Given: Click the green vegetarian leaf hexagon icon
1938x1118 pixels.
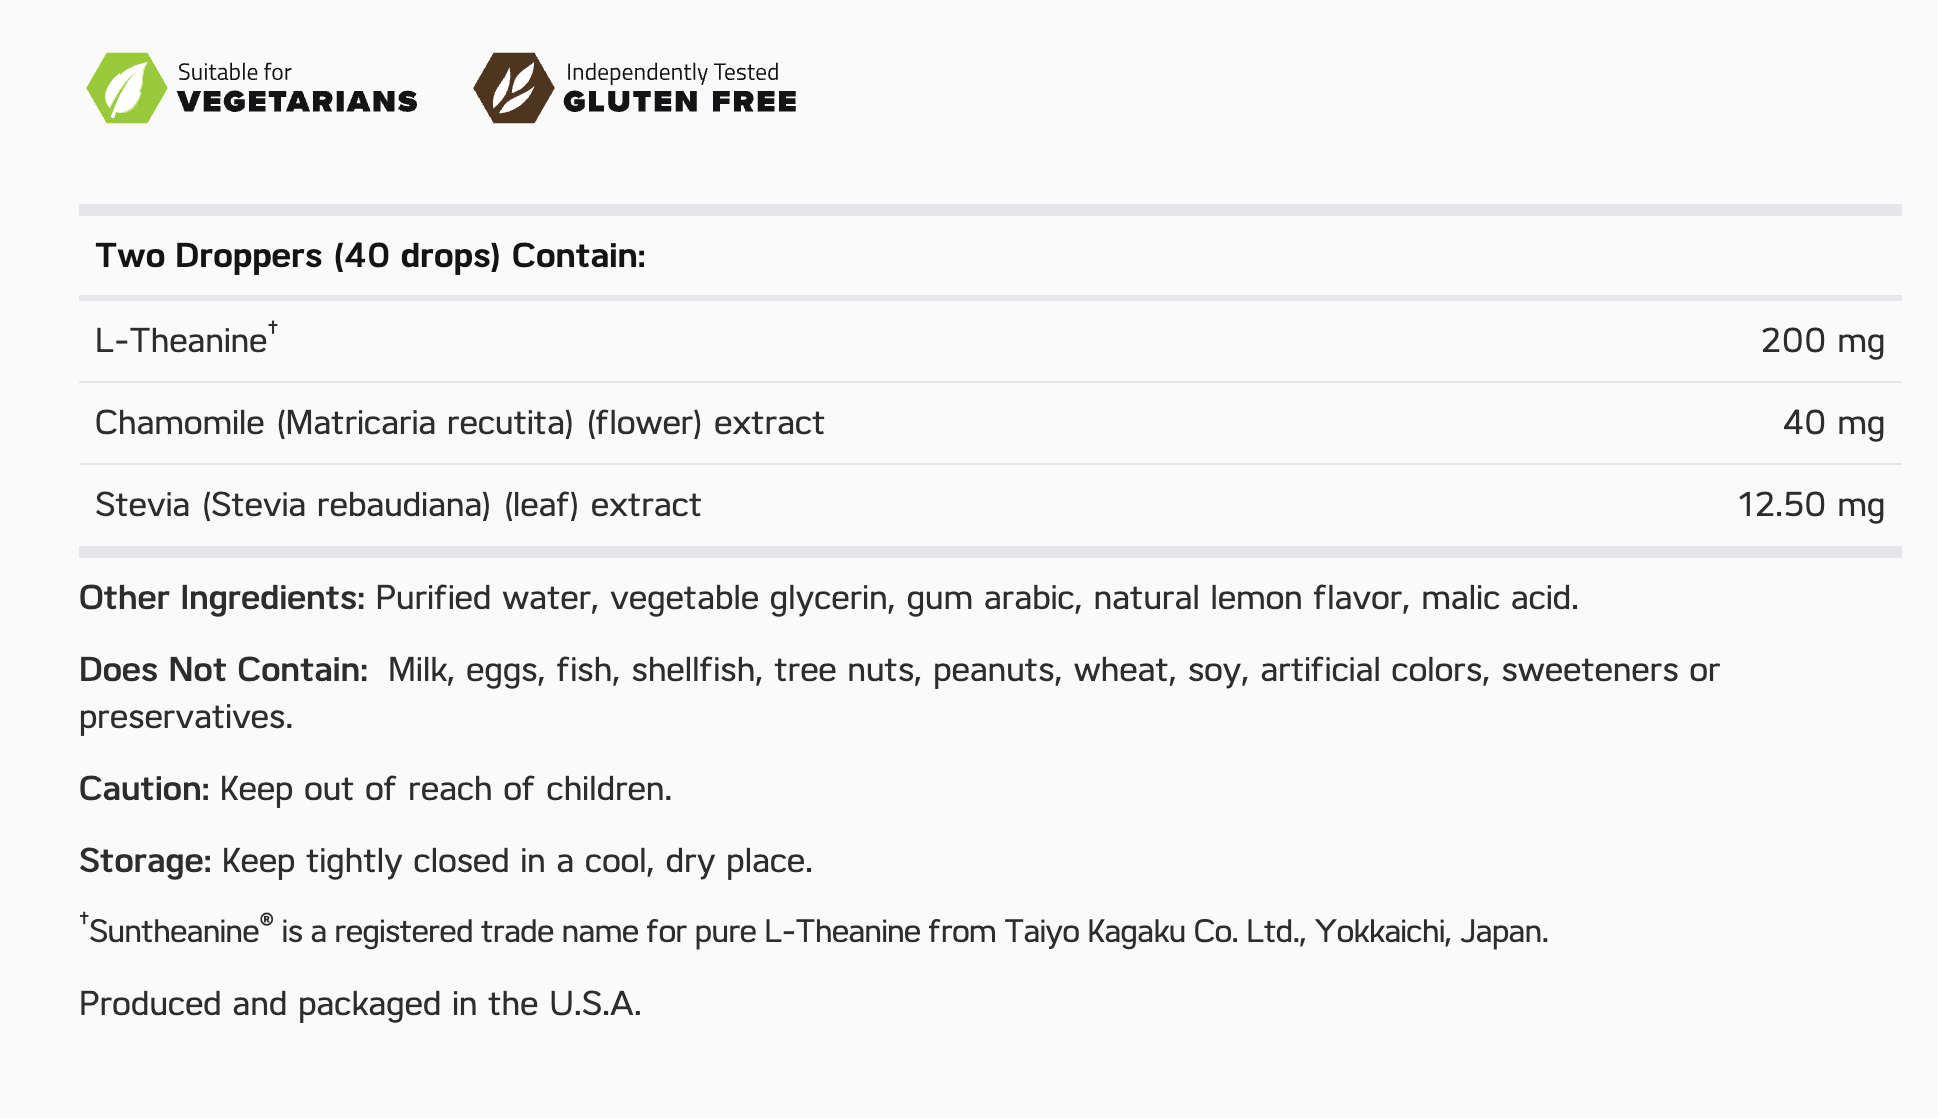Looking at the screenshot, I should point(126,88).
